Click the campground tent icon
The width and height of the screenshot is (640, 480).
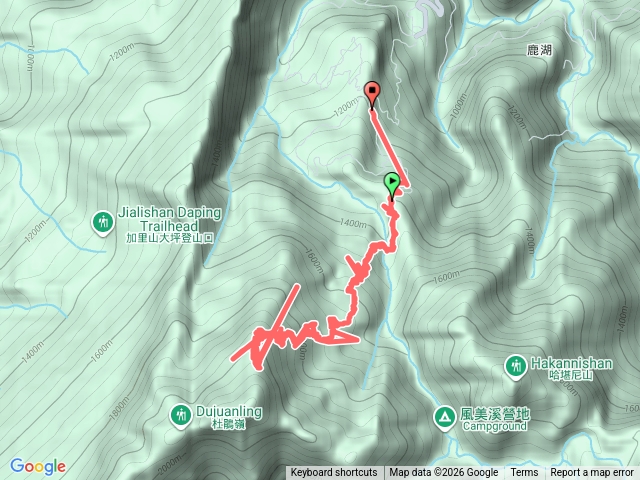[444, 418]
